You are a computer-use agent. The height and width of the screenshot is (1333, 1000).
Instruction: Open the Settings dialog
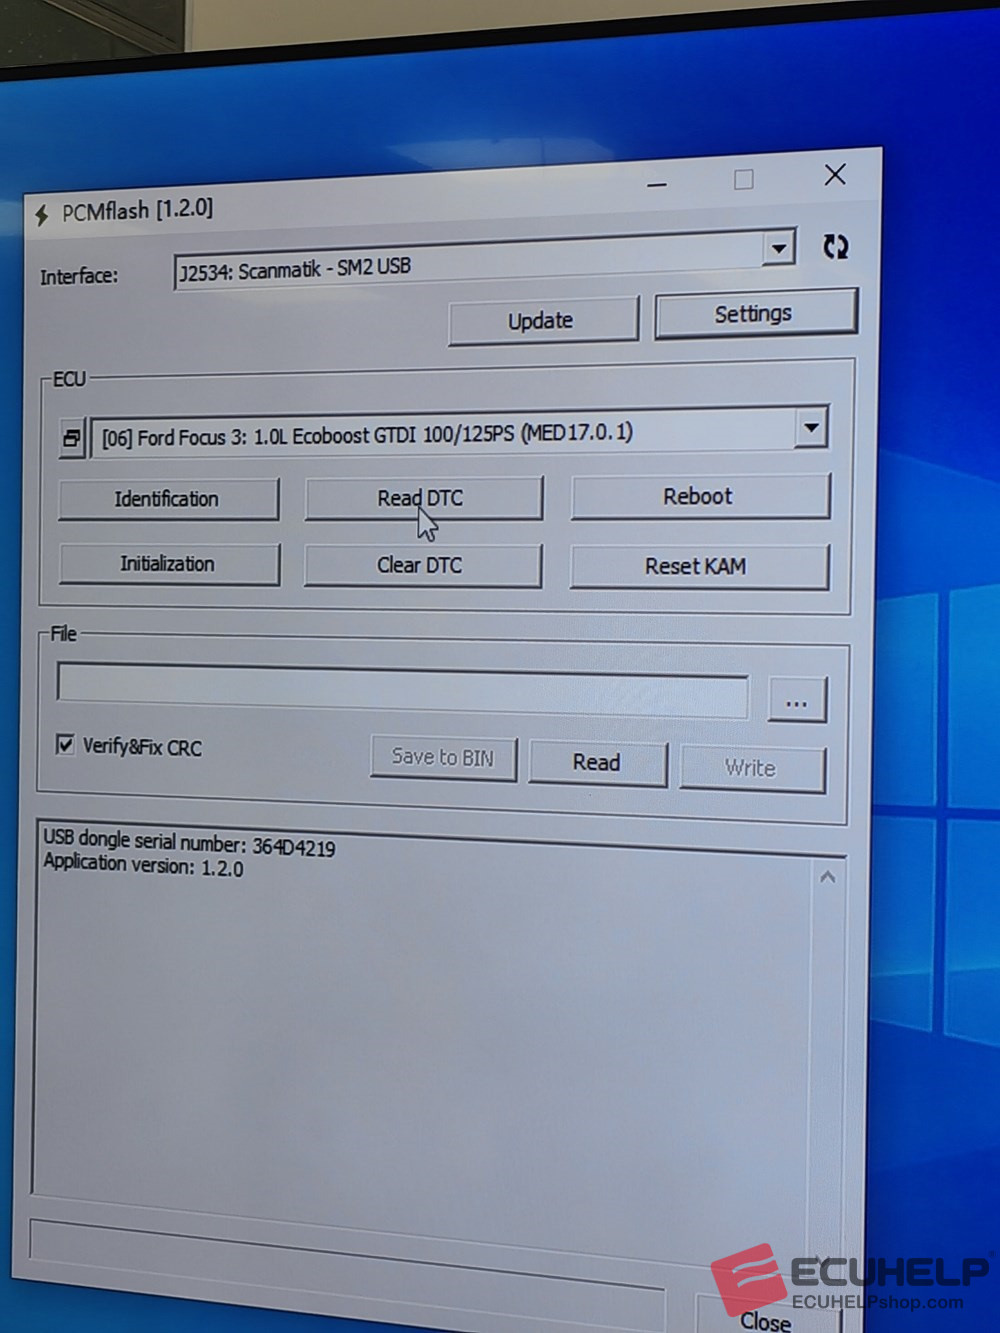click(x=754, y=314)
